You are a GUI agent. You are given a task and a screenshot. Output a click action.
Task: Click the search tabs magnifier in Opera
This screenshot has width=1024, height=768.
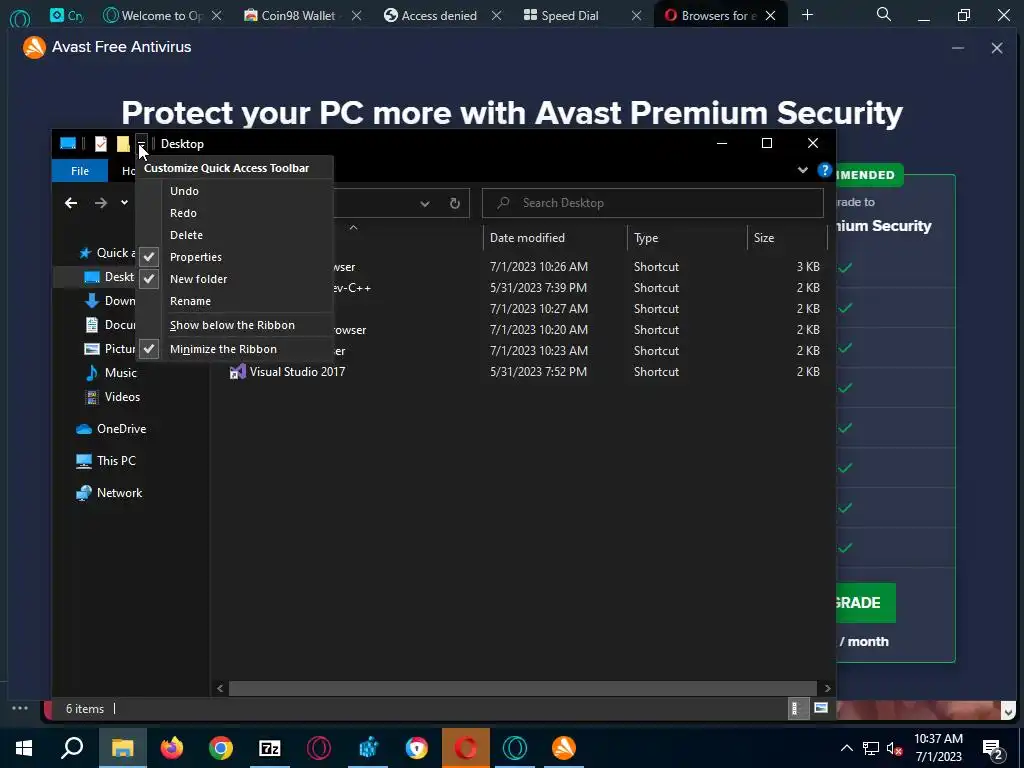(884, 14)
